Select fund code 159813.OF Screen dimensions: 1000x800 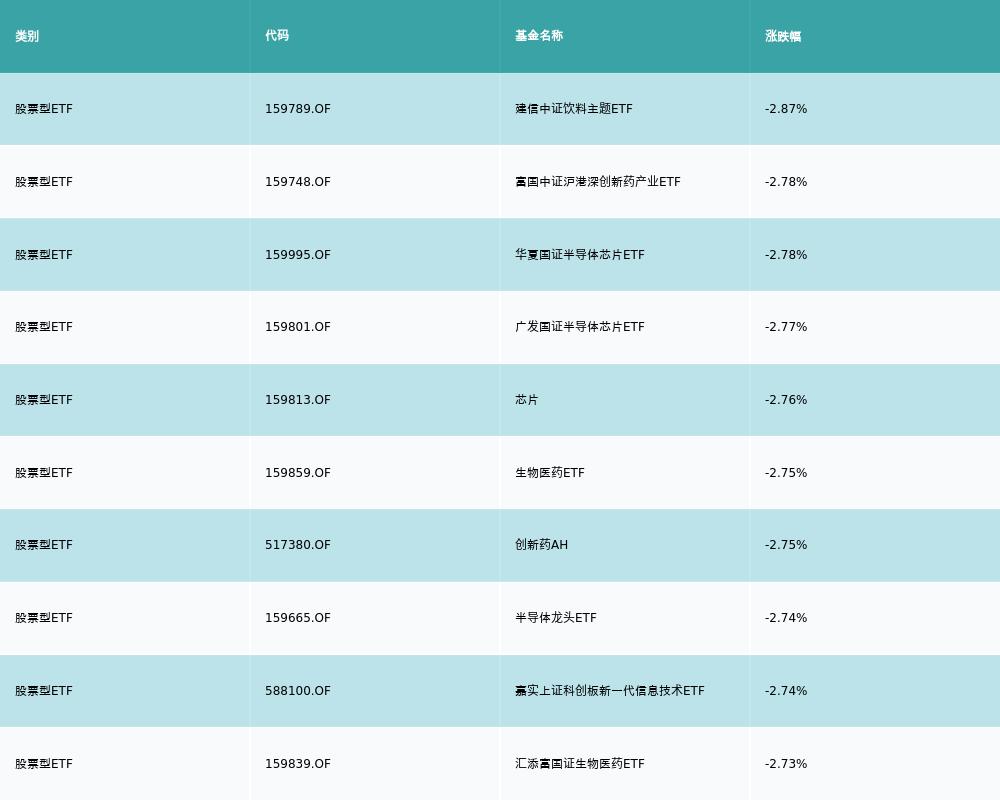(298, 400)
